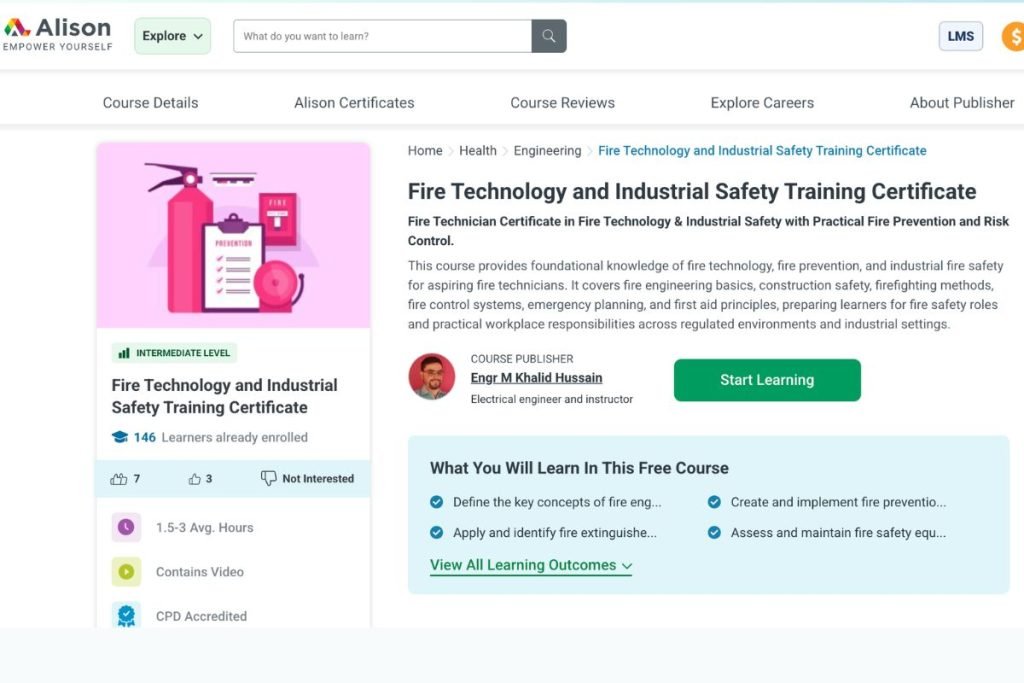This screenshot has height=683, width=1024.
Task: Click checkmark beside Define the key concepts
Action: point(437,501)
